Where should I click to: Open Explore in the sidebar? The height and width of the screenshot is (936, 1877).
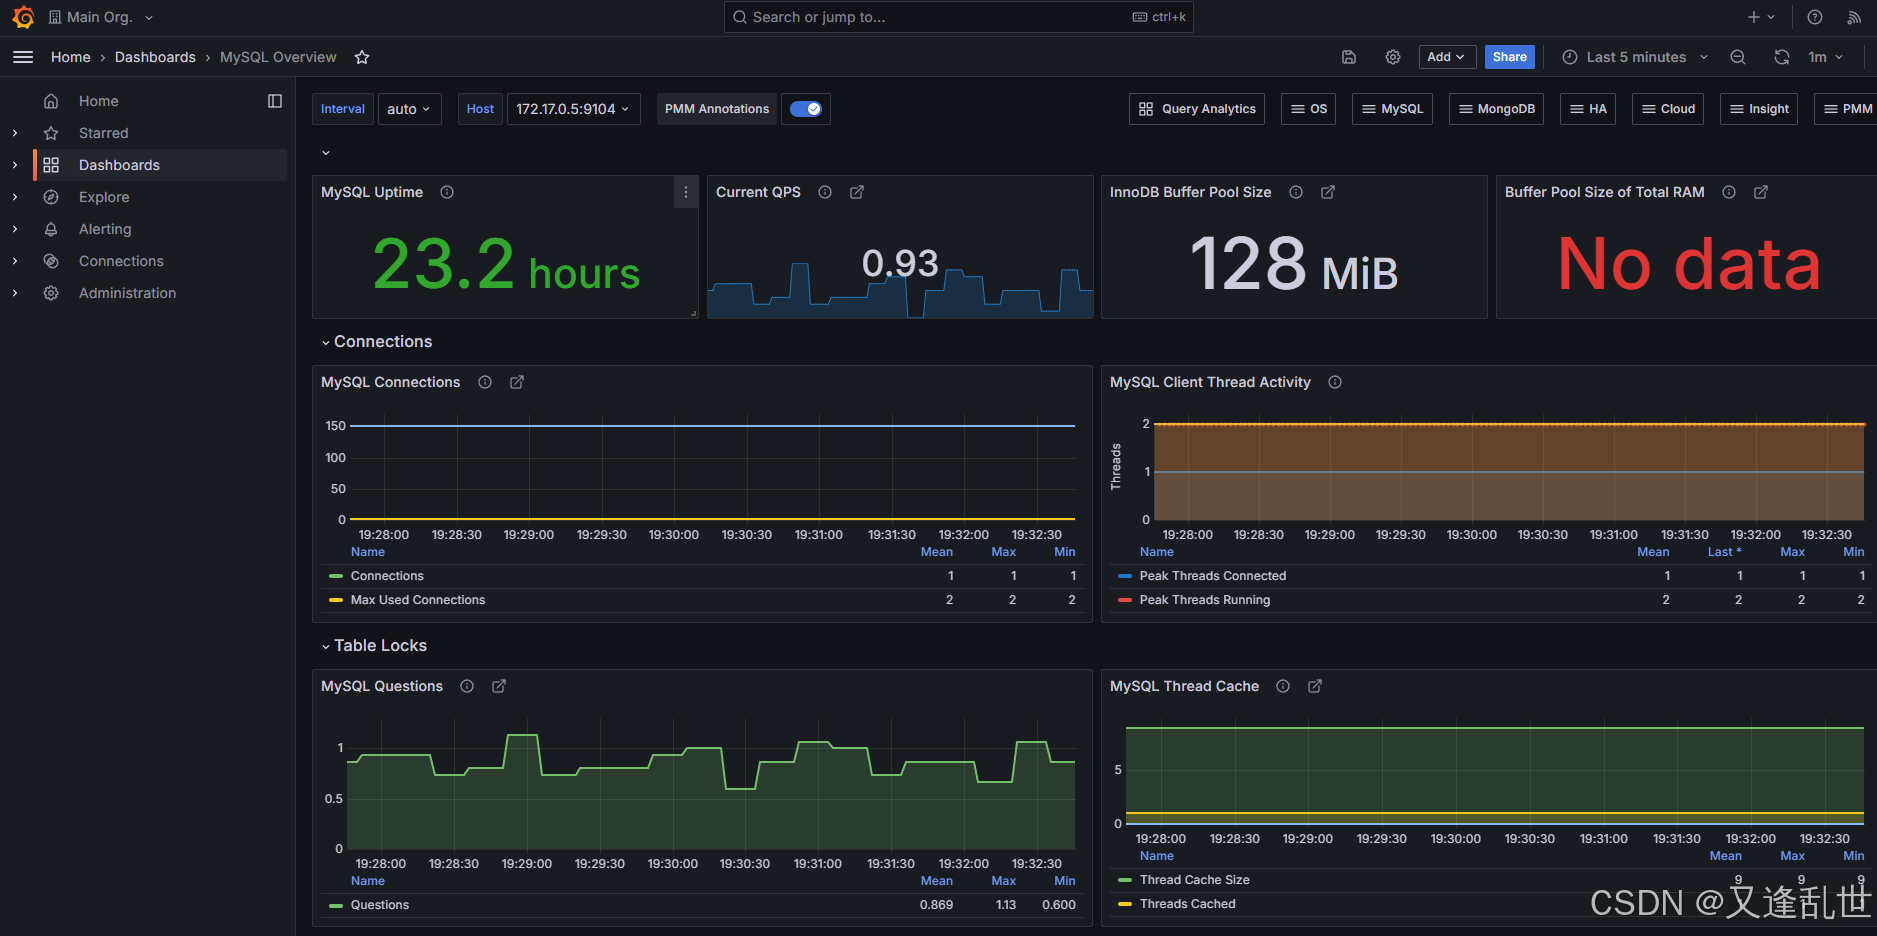coord(104,197)
